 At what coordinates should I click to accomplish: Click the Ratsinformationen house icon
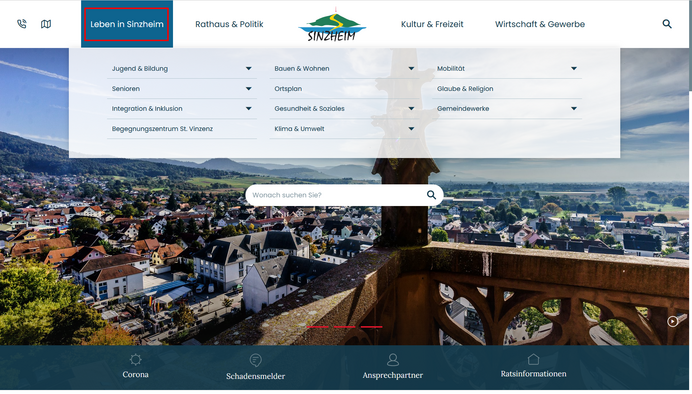point(533,359)
